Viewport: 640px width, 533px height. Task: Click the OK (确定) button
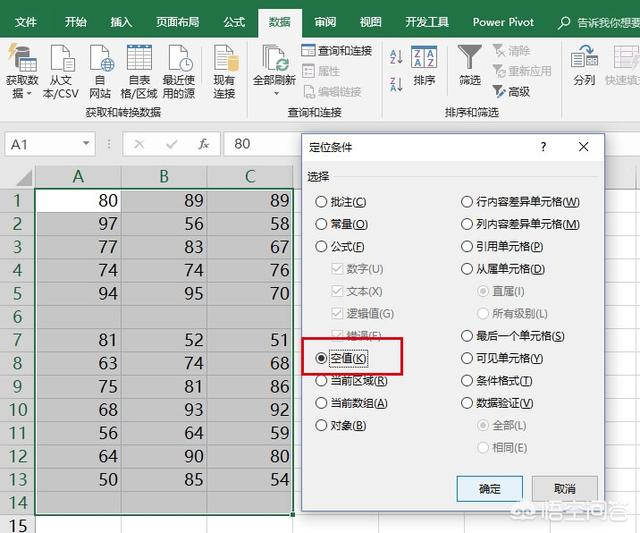pyautogui.click(x=489, y=489)
